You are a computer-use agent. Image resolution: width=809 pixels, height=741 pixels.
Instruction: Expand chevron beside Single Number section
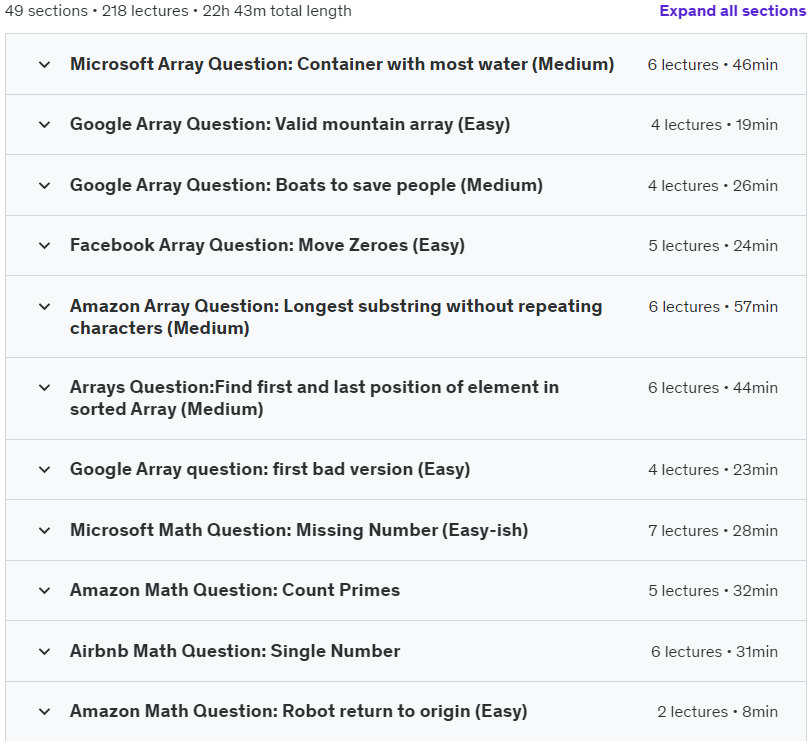(x=45, y=651)
